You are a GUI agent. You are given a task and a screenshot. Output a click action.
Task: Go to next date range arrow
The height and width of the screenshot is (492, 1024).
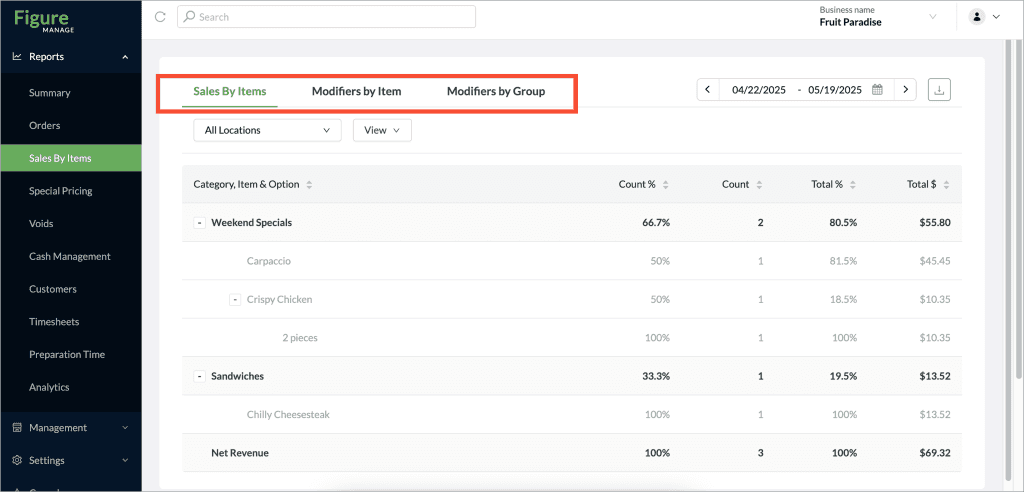(x=905, y=90)
